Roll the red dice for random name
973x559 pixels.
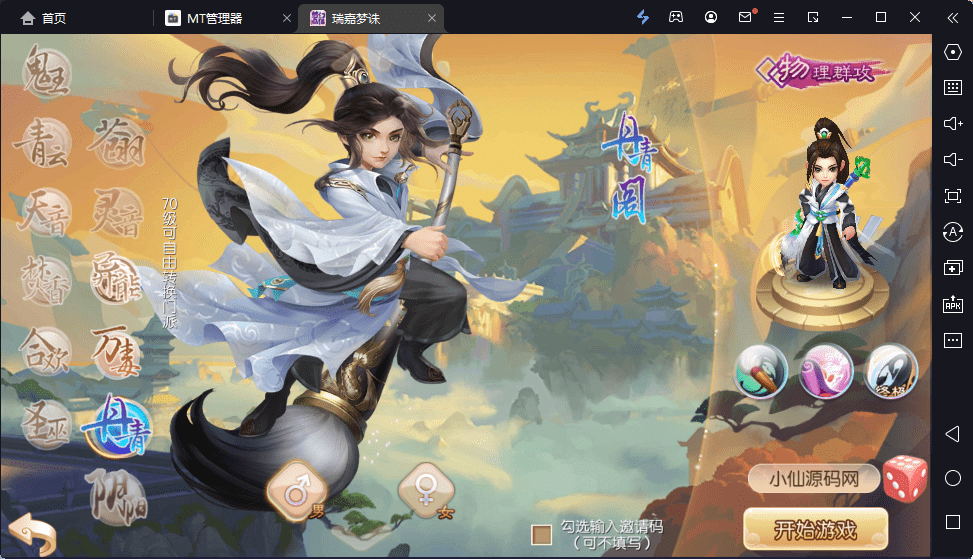tap(905, 478)
